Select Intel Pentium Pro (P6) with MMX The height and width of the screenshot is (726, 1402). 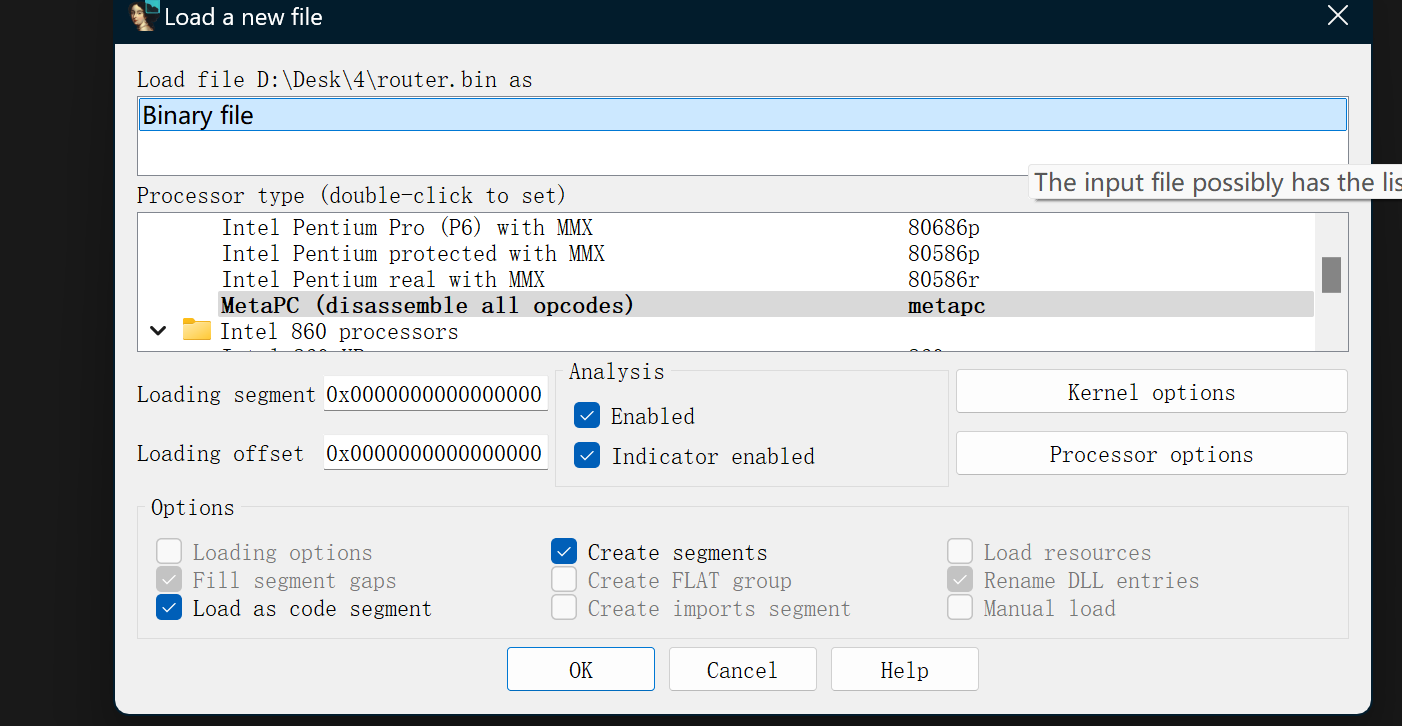coord(407,228)
